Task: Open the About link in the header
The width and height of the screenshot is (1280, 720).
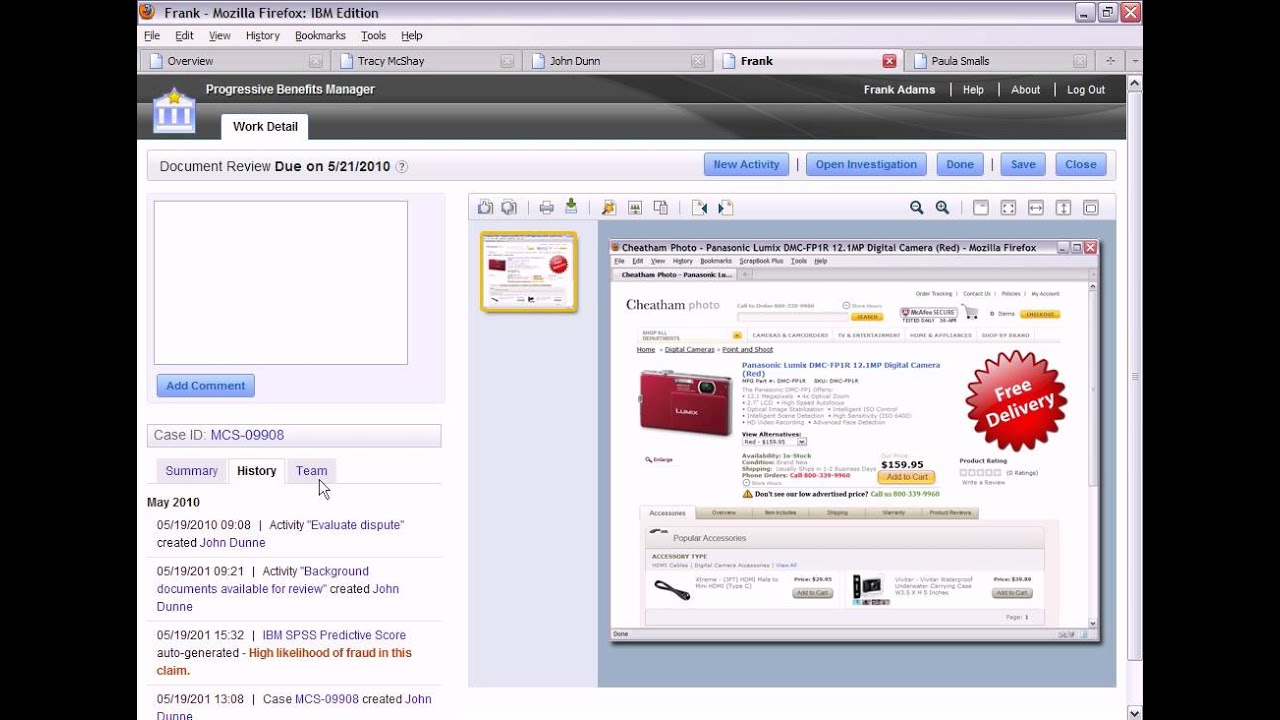Action: click(1026, 90)
